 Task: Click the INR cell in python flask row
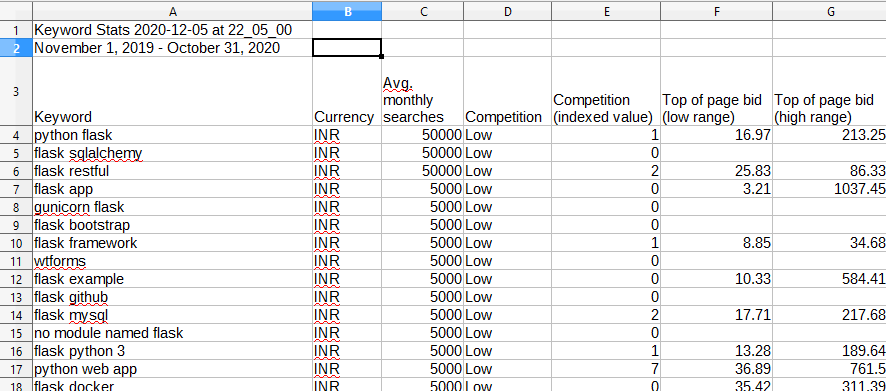click(347, 135)
